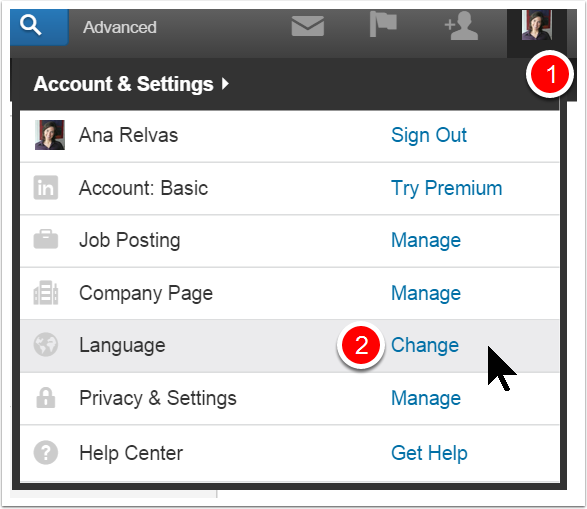587x509 pixels.
Task: Open Advanced search link
Action: (x=120, y=27)
